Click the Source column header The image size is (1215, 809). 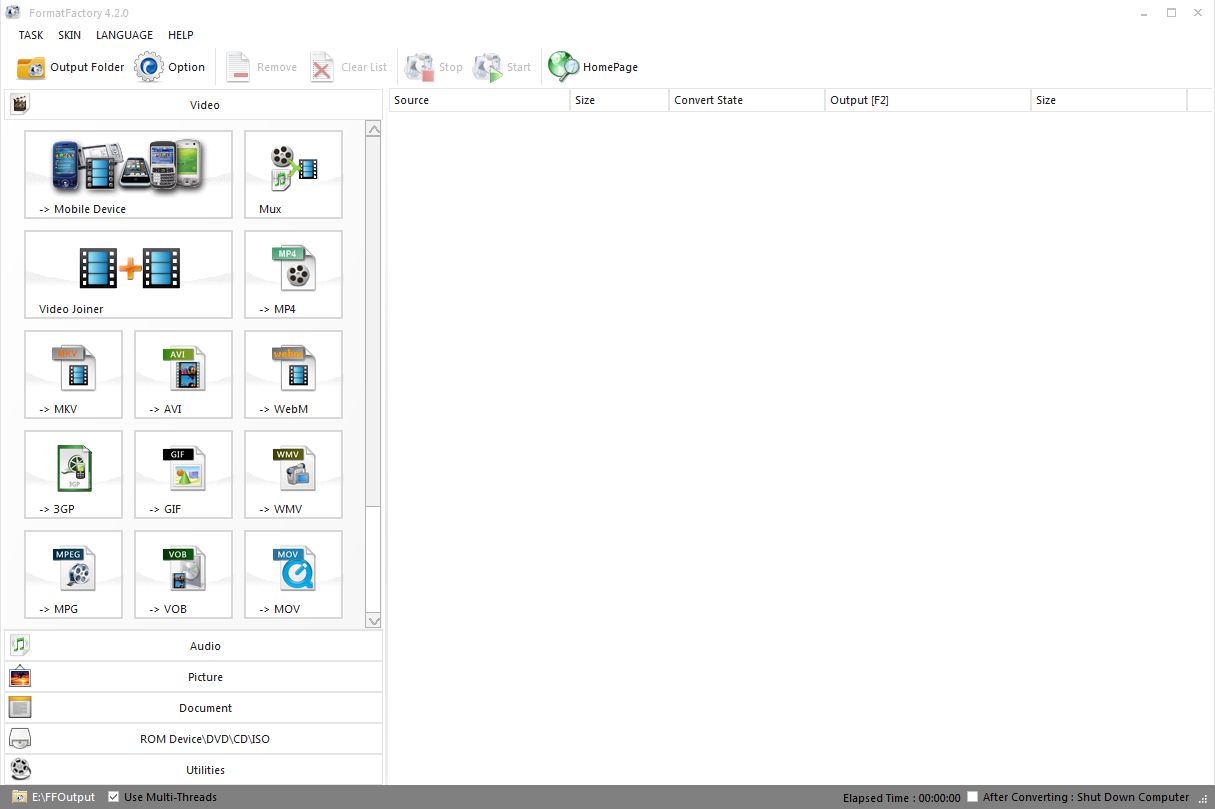479,100
